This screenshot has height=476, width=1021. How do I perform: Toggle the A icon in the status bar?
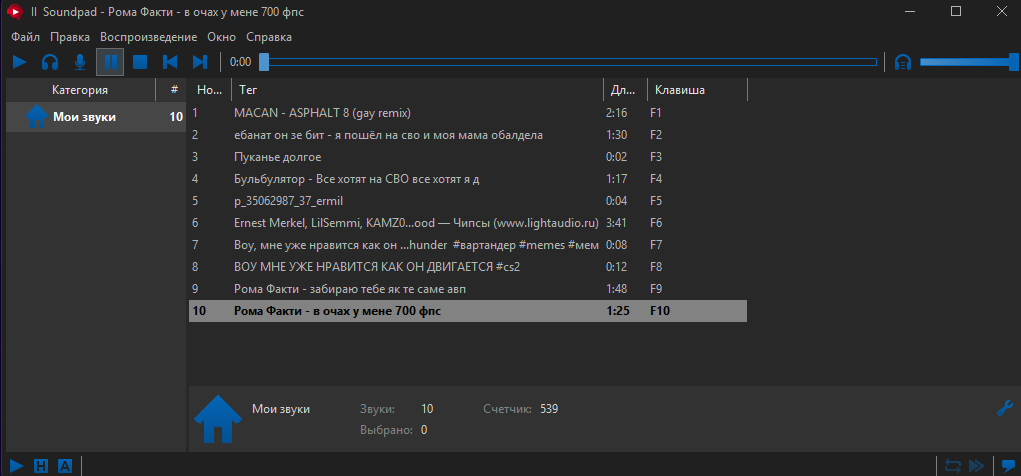coord(64,466)
